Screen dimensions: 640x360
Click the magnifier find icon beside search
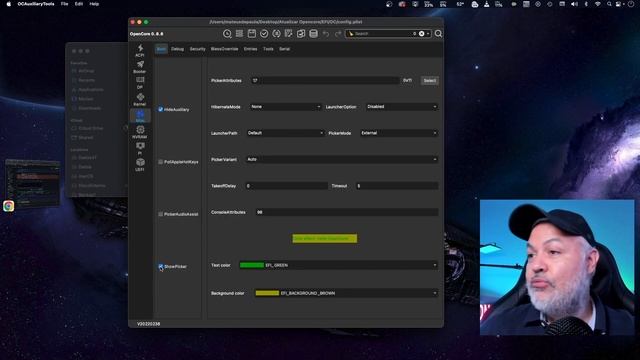pos(438,34)
